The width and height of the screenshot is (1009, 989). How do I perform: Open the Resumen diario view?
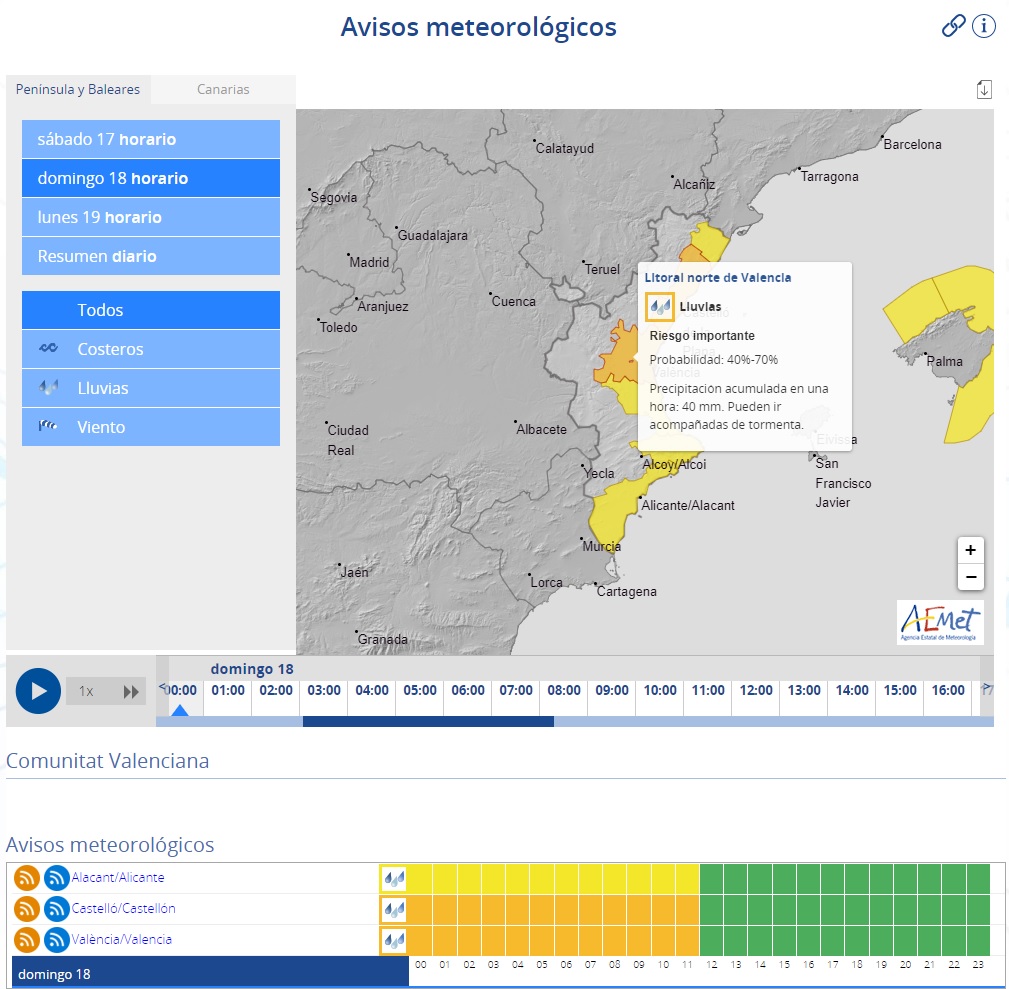coord(151,256)
